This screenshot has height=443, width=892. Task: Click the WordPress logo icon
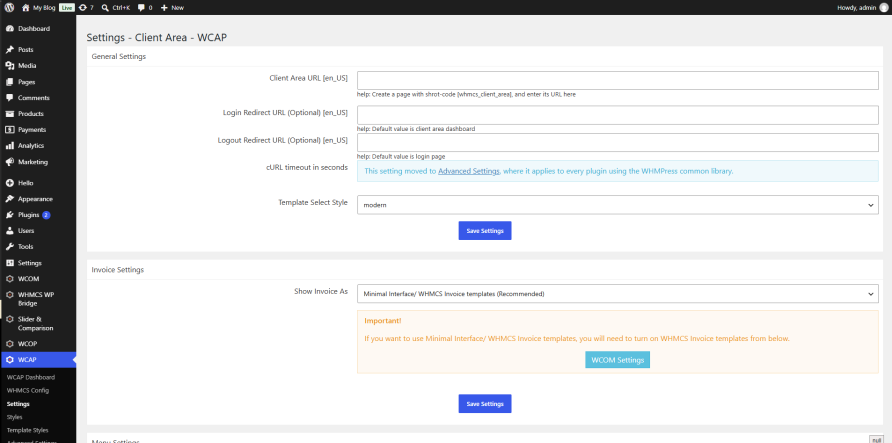[x=10, y=7]
